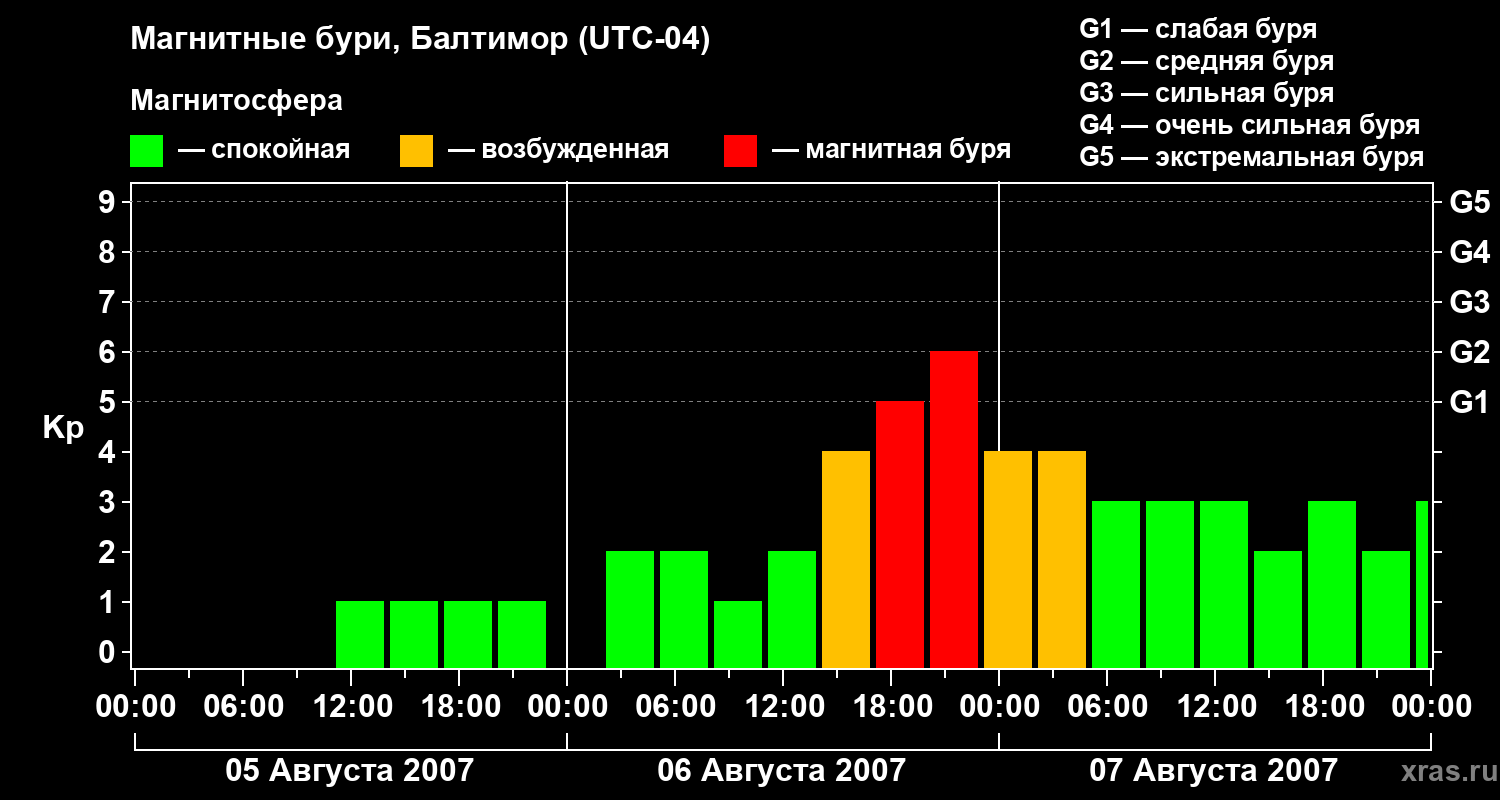
Task: Click the Kp 1 green bar on 06 August
Action: tap(738, 635)
